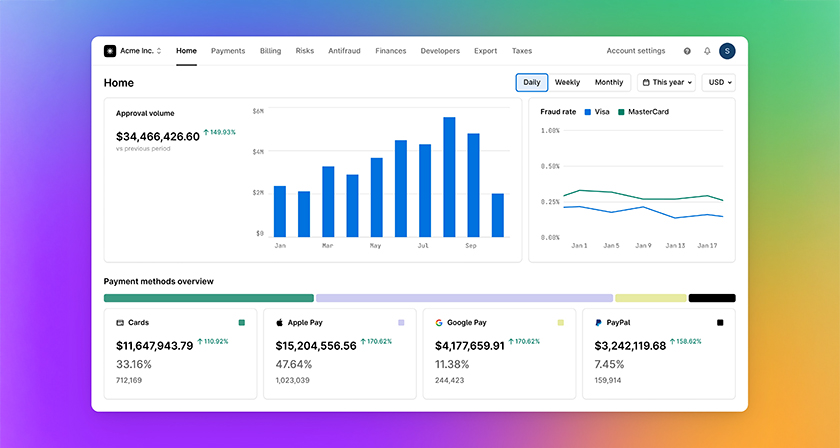Switch to Weekly interval
This screenshot has height=448, width=840.
pos(567,83)
